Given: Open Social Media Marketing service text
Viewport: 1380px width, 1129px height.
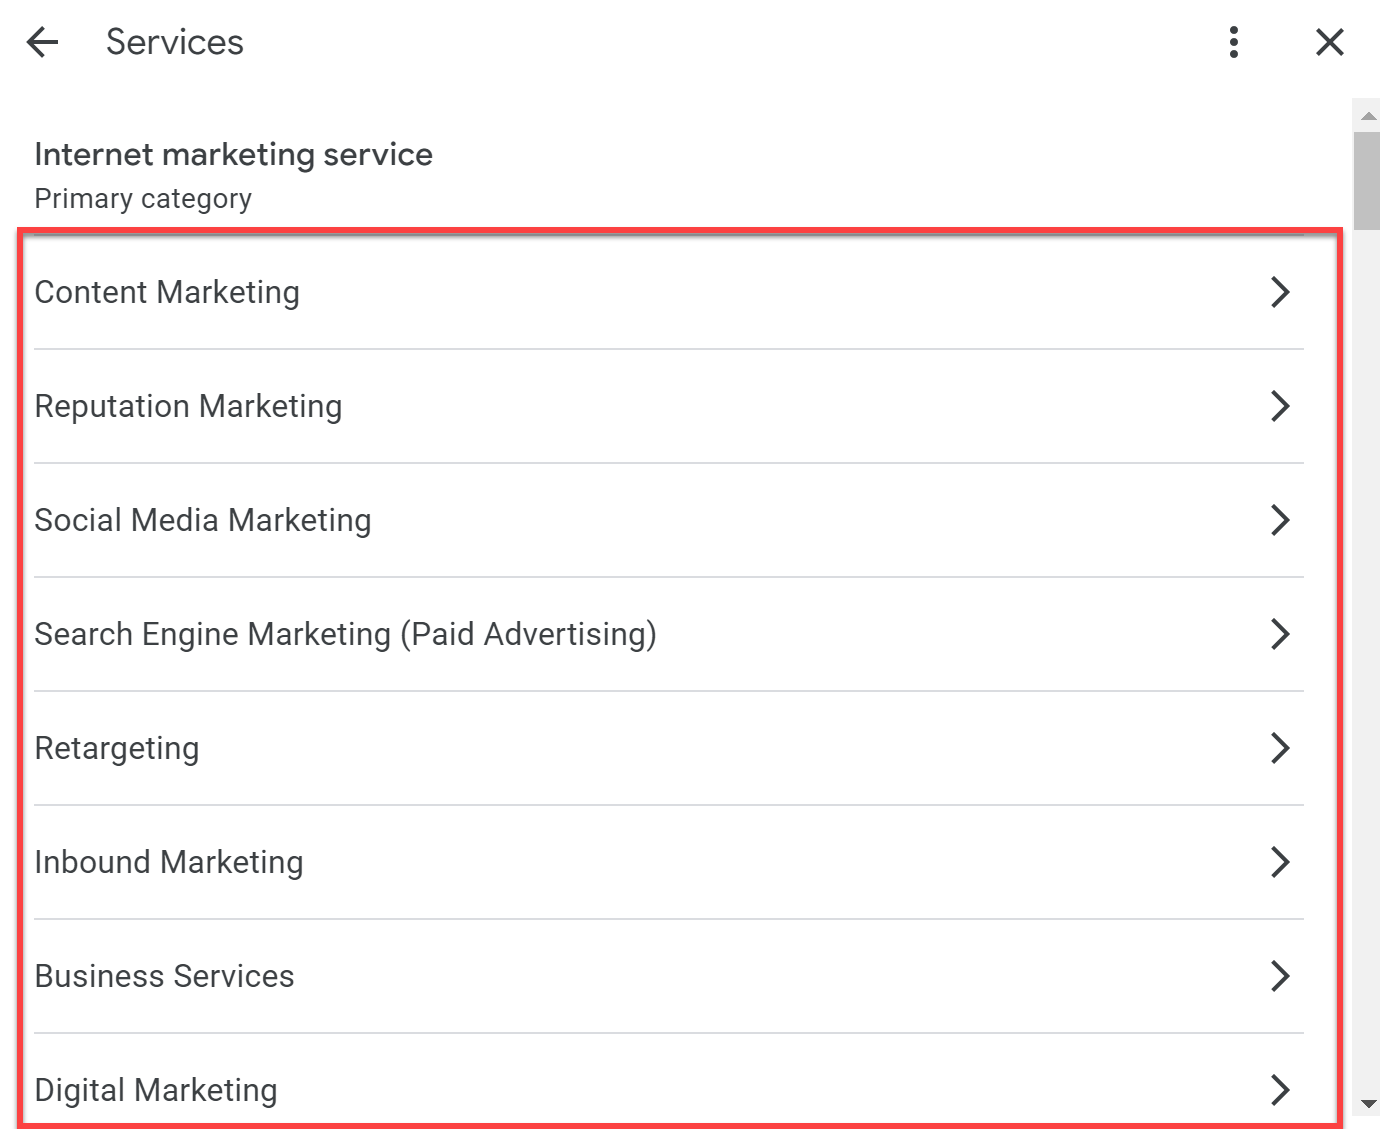Looking at the screenshot, I should pyautogui.click(x=203, y=520).
